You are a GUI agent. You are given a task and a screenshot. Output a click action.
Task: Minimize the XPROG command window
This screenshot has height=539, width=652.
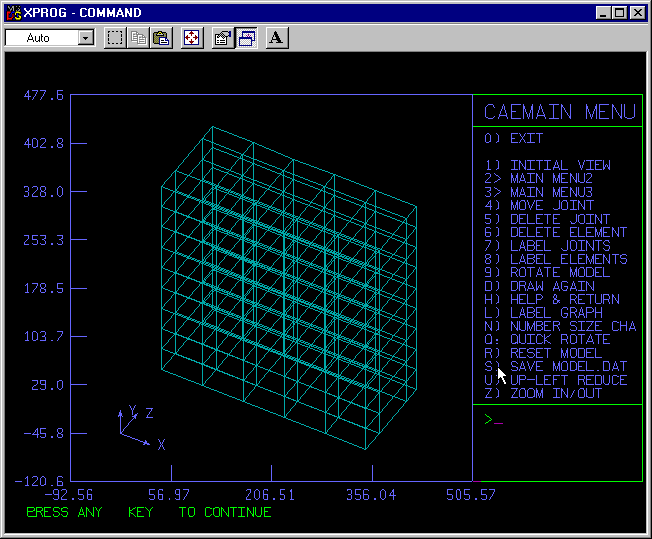pos(603,13)
